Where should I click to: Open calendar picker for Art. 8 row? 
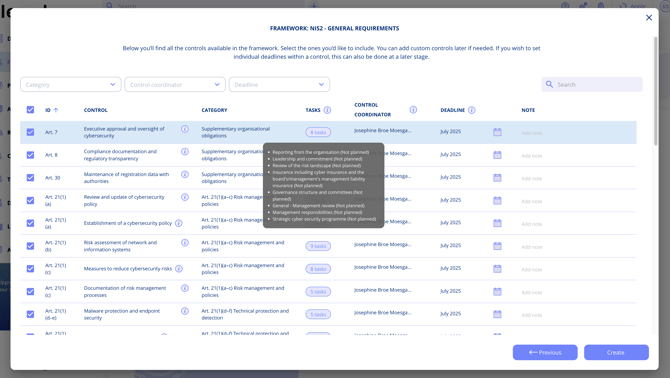point(497,155)
